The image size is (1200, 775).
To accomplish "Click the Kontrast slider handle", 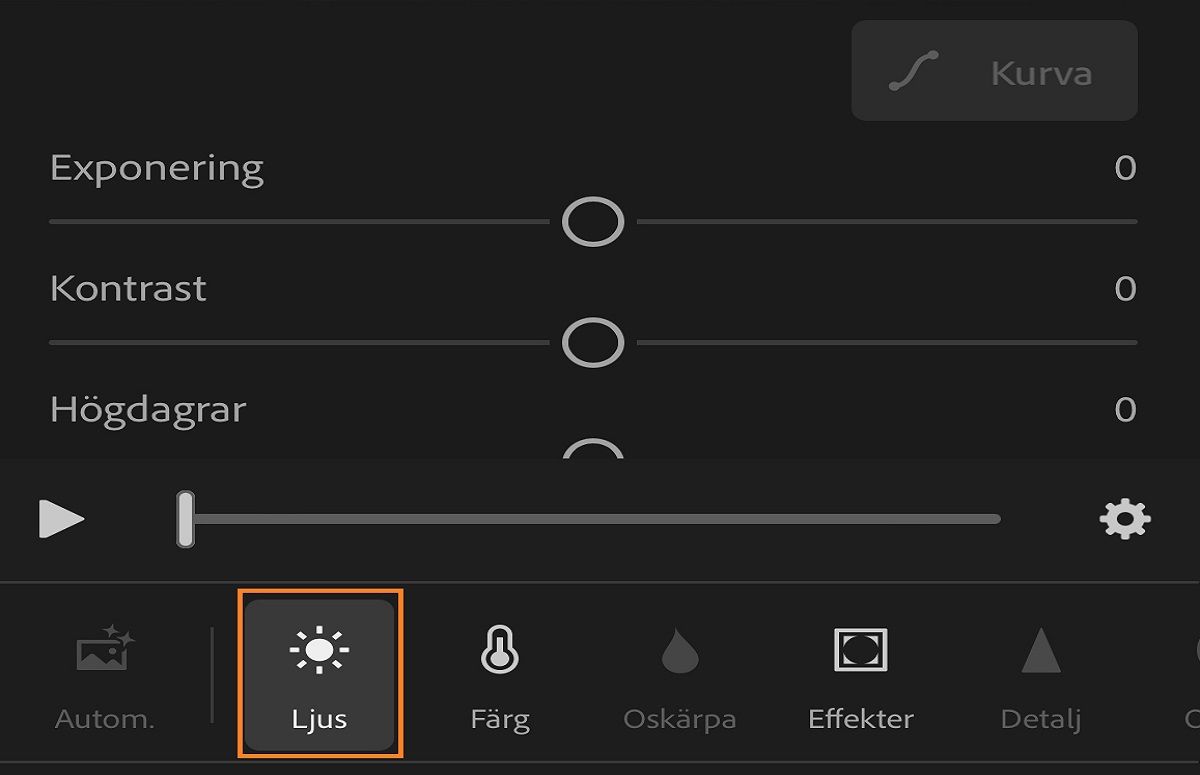I will pos(592,342).
